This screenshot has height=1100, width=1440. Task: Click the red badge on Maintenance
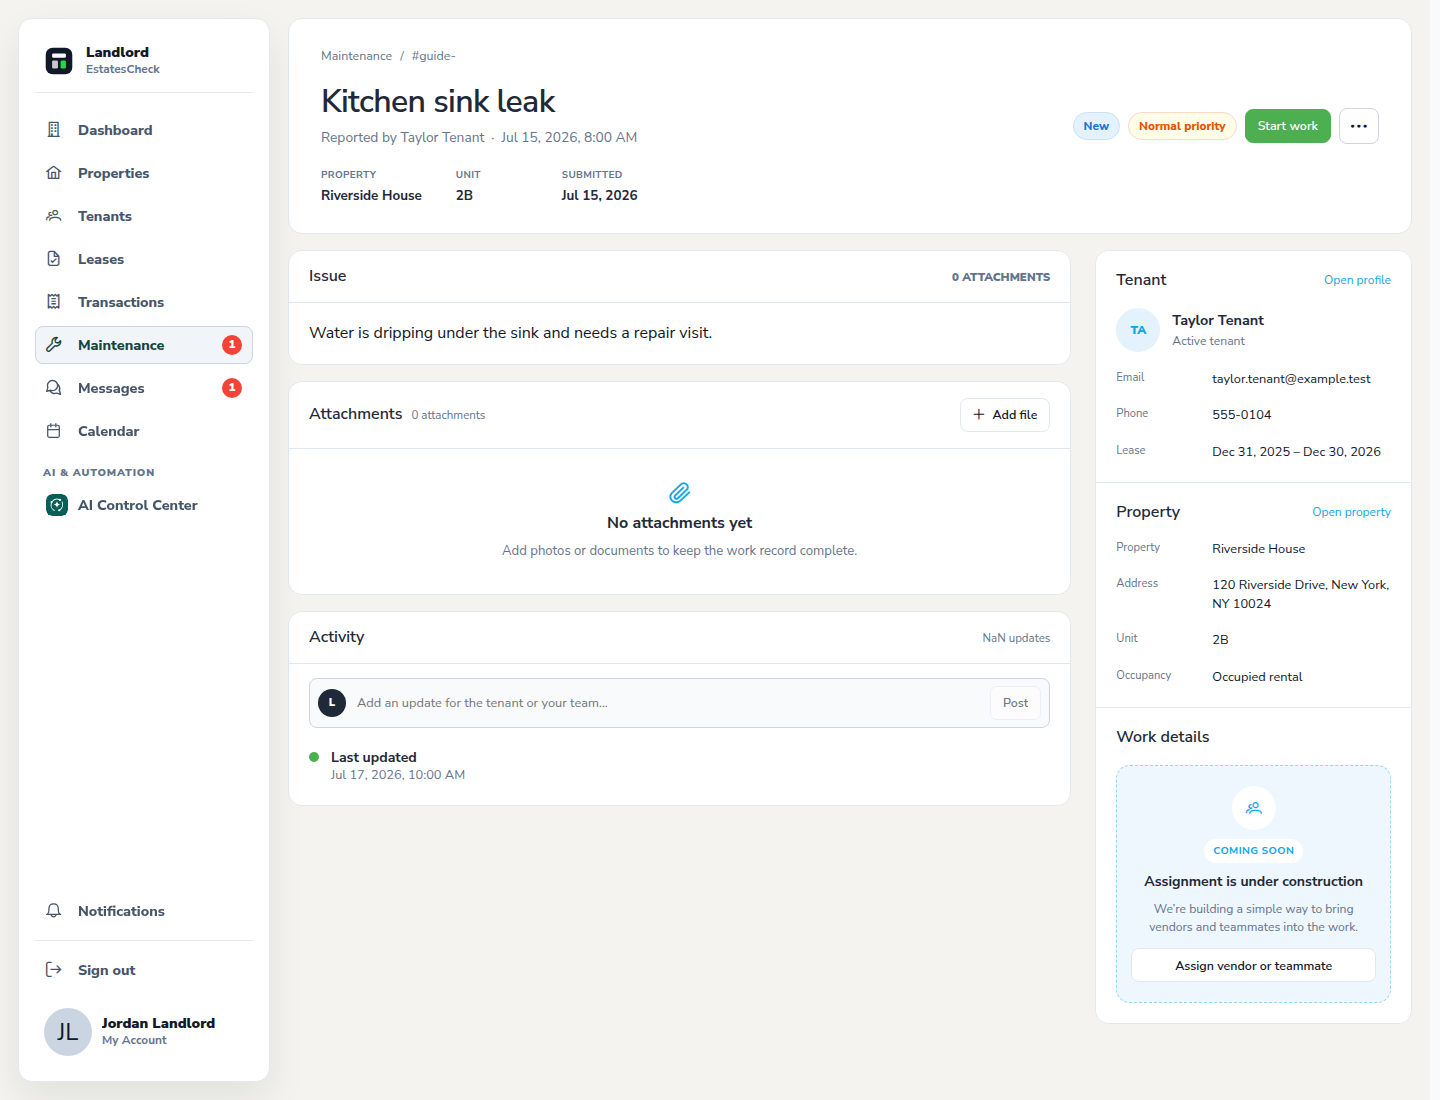[x=232, y=345]
